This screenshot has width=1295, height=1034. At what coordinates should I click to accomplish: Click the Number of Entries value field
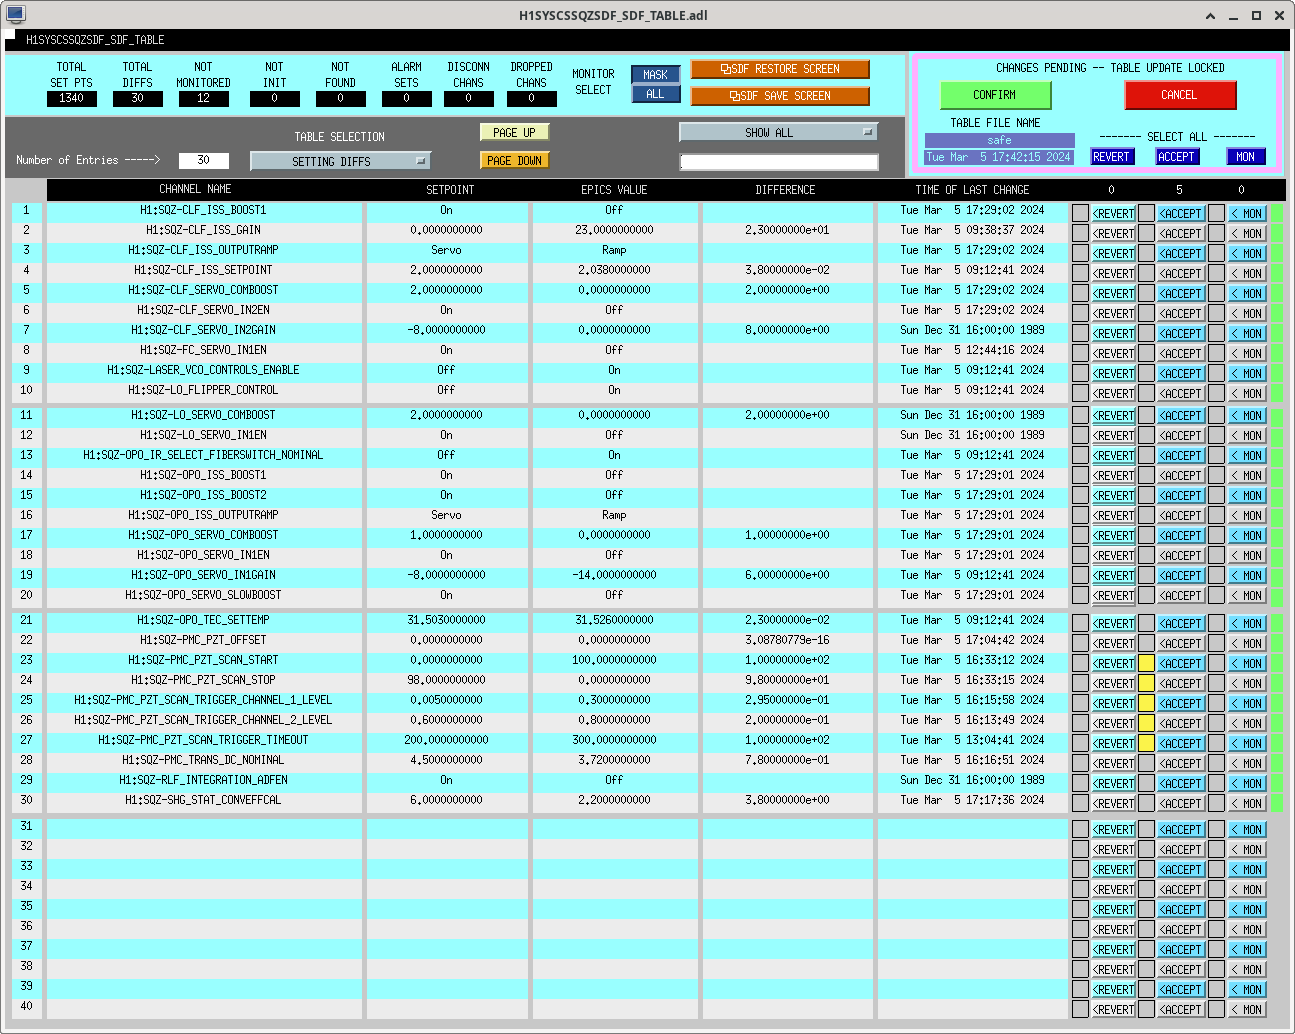[x=203, y=160]
